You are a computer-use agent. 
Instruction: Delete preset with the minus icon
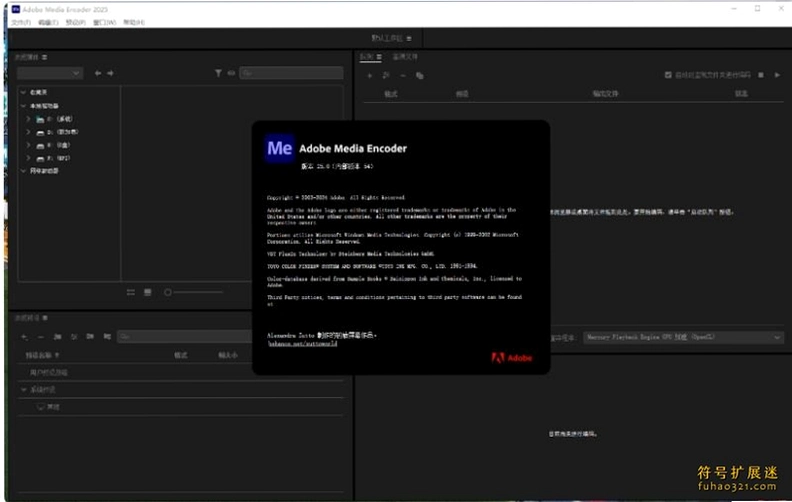40,337
